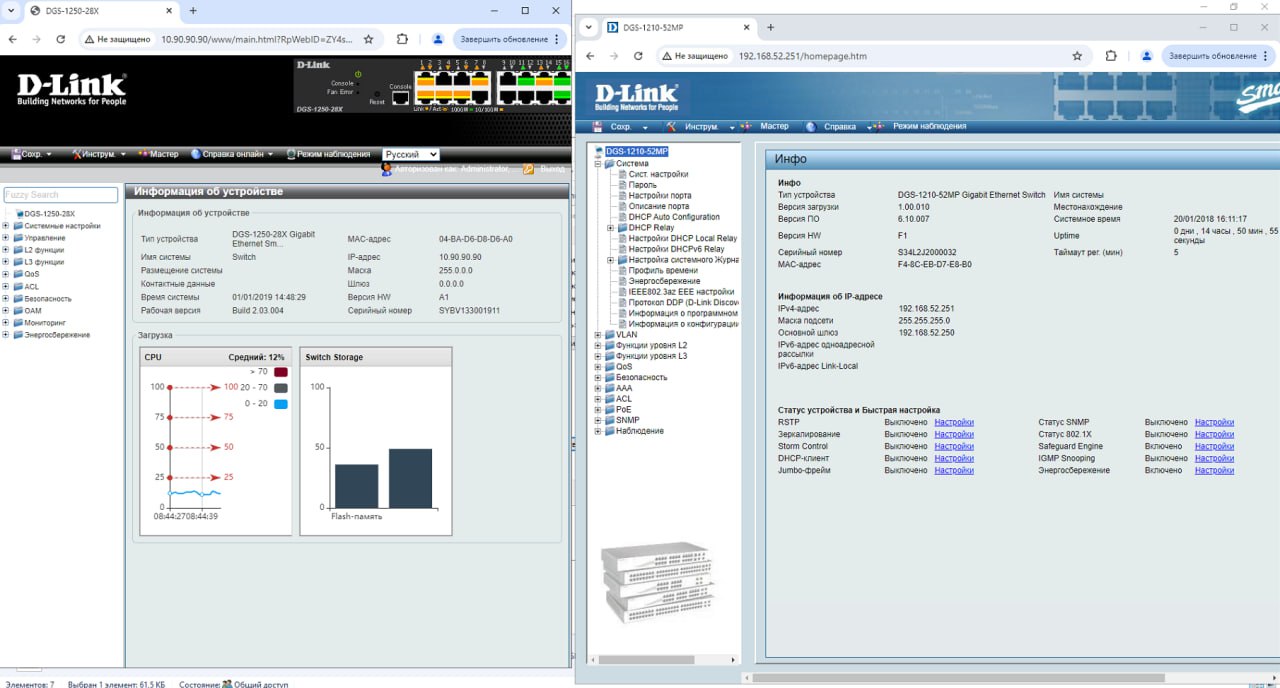Open the profile avatar in the DGS-1210-52MP browser window
The height and width of the screenshot is (688, 1280).
(x=1147, y=56)
